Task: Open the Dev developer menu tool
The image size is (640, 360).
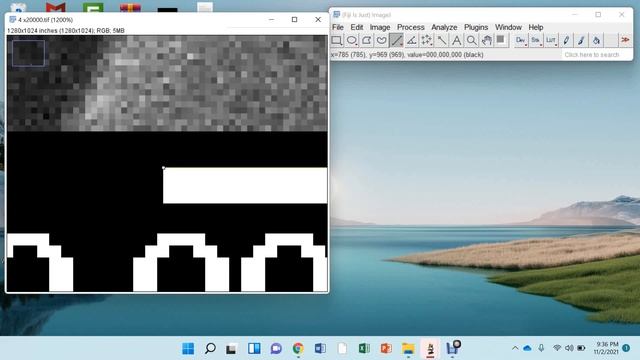Action: pos(520,40)
